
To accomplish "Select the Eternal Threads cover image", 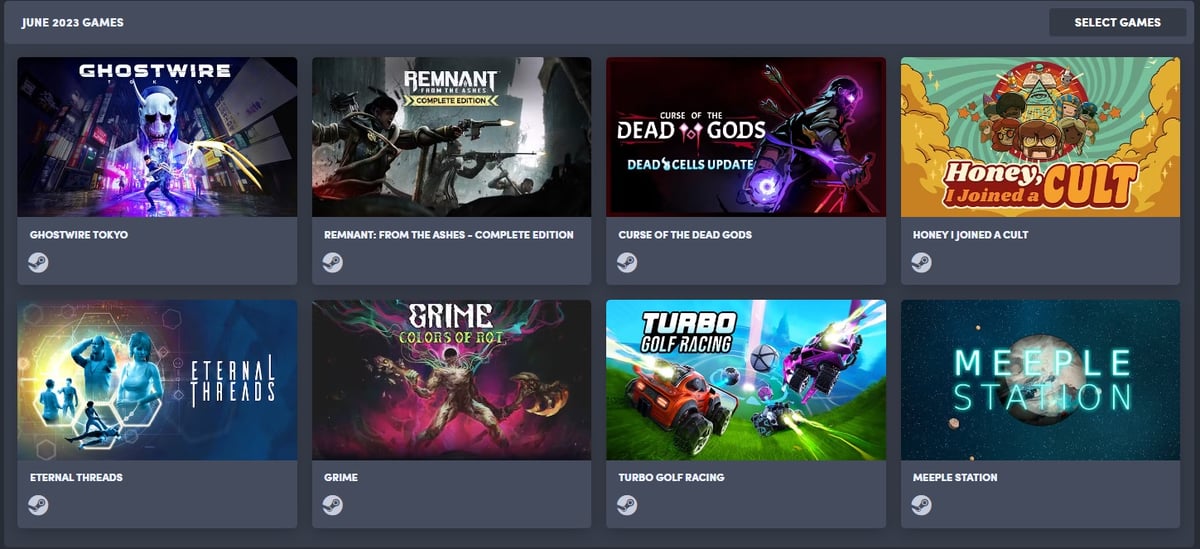I will click(x=157, y=380).
